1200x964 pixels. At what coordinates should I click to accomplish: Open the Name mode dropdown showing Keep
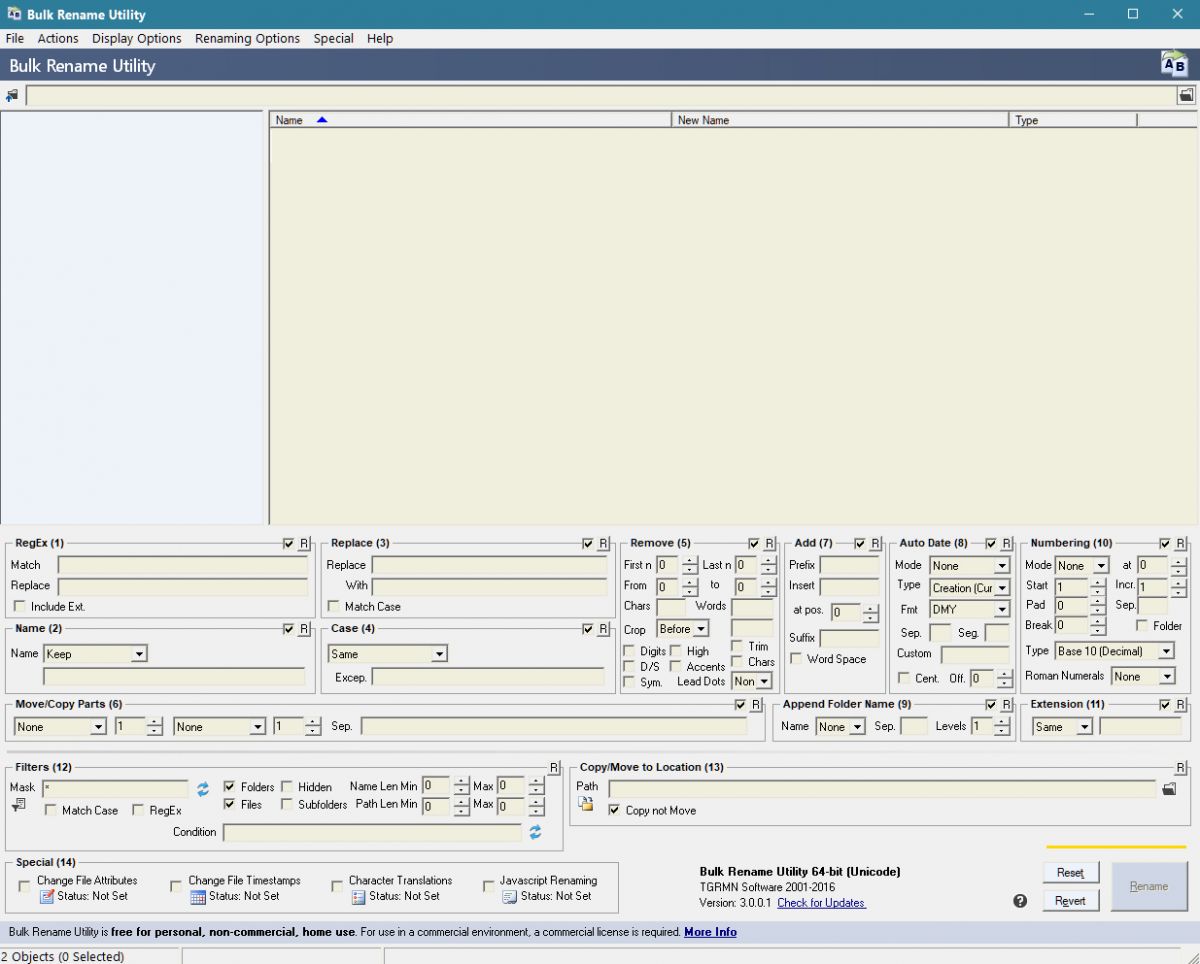[95, 654]
